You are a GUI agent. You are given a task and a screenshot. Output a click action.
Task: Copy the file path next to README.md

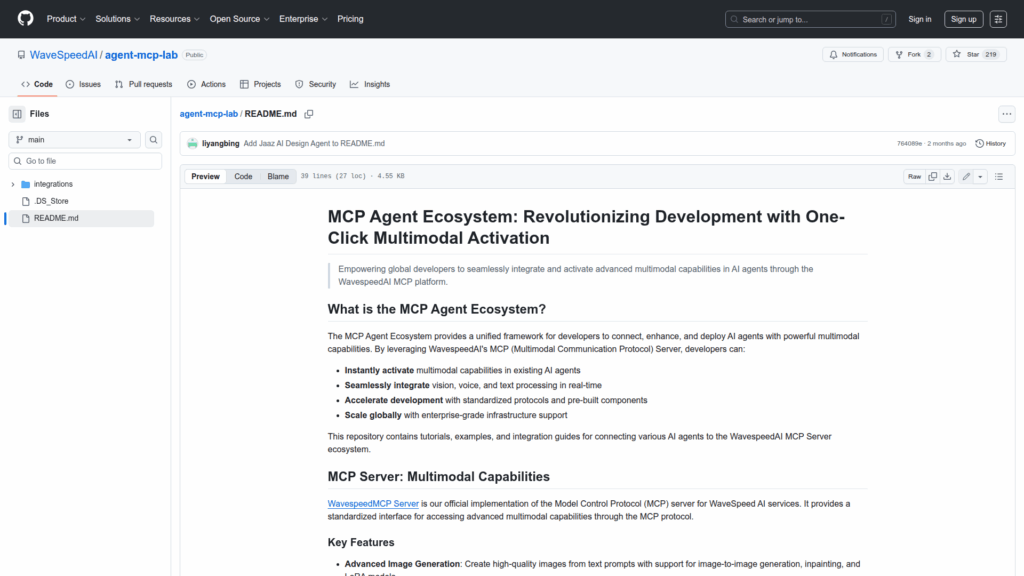[309, 114]
